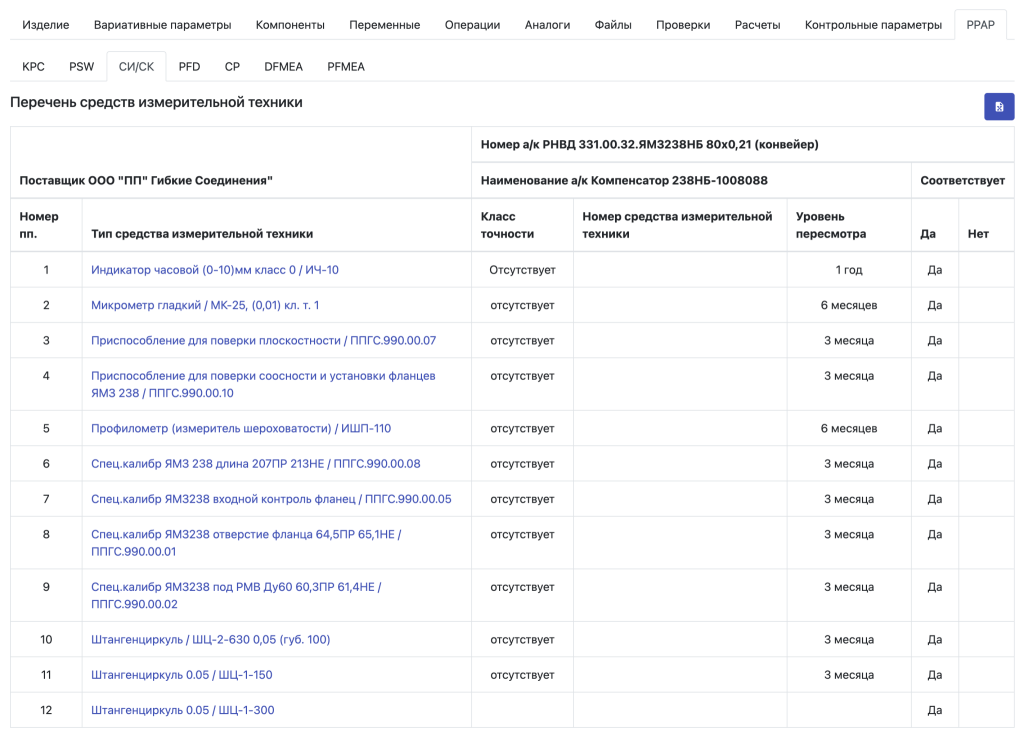Select the PFD sub-tab
1024x735 pixels.
[189, 67]
